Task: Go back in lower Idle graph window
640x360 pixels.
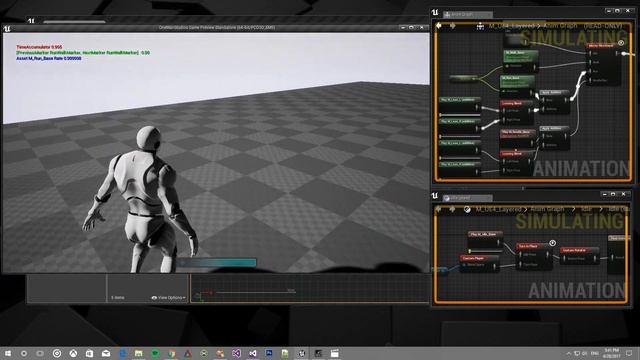Action: pyautogui.click(x=439, y=209)
